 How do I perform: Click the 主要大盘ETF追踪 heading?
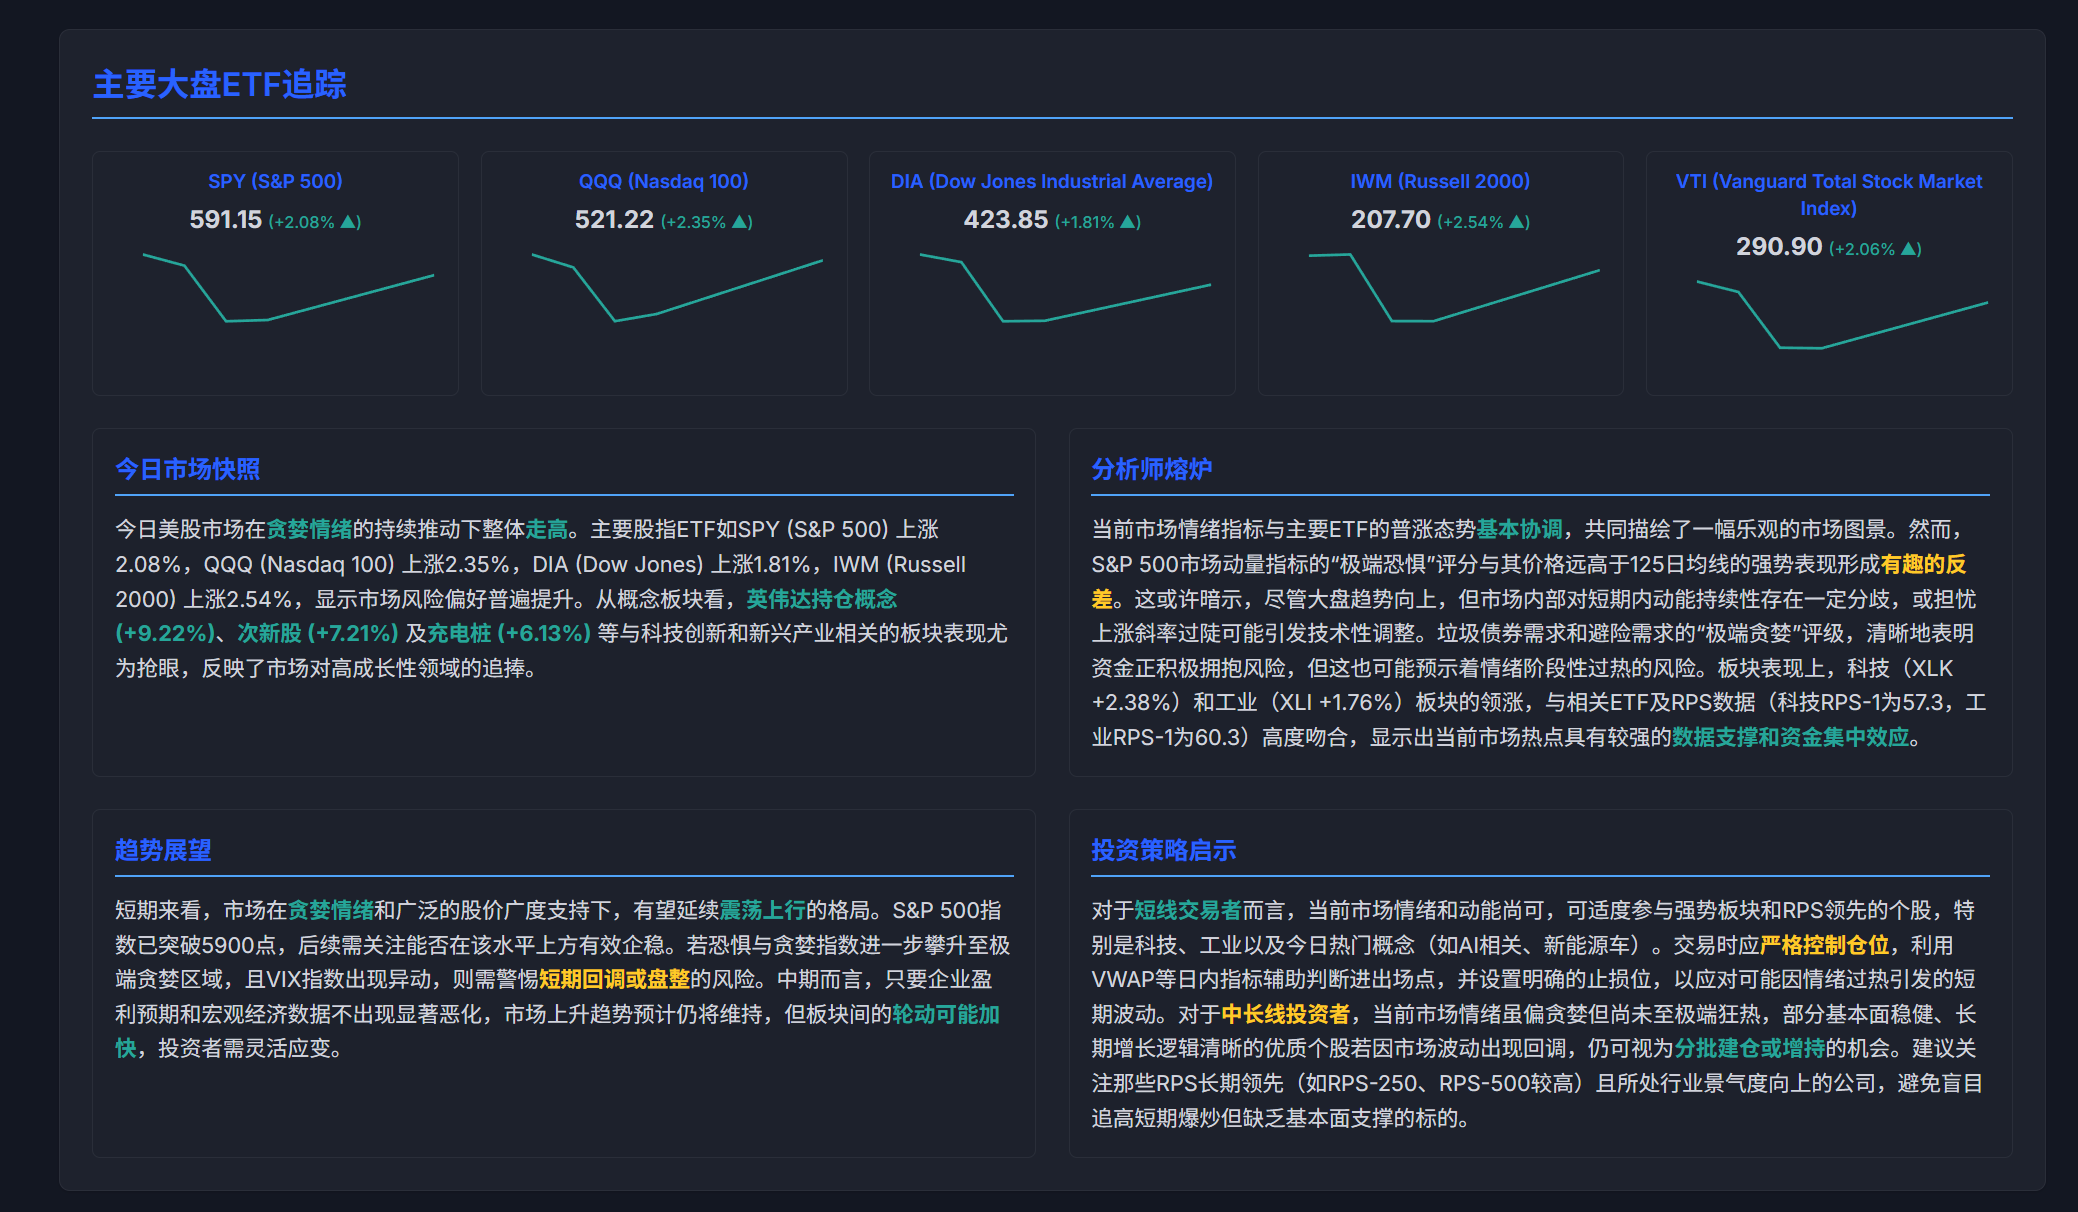tap(220, 84)
